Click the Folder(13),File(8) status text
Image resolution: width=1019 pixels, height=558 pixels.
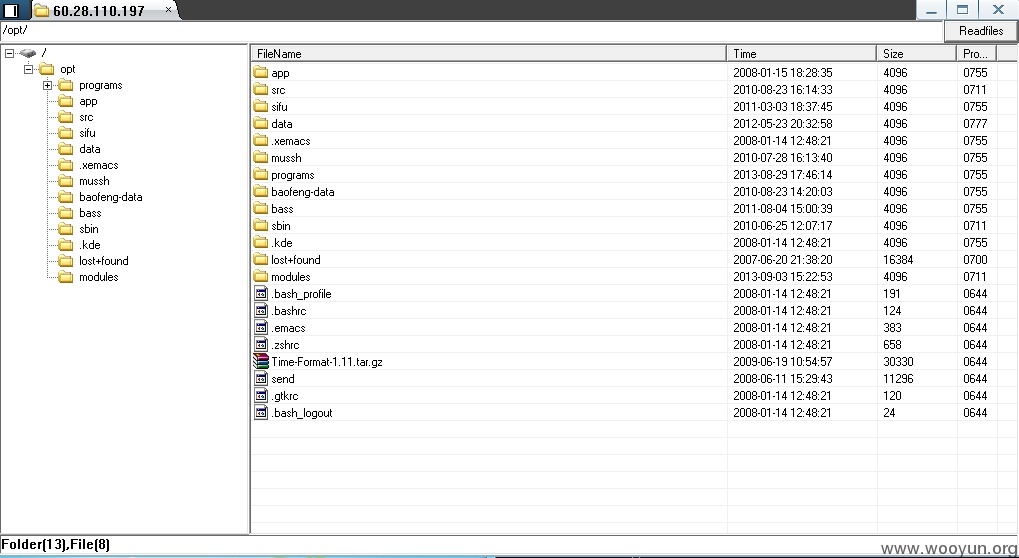[x=56, y=544]
